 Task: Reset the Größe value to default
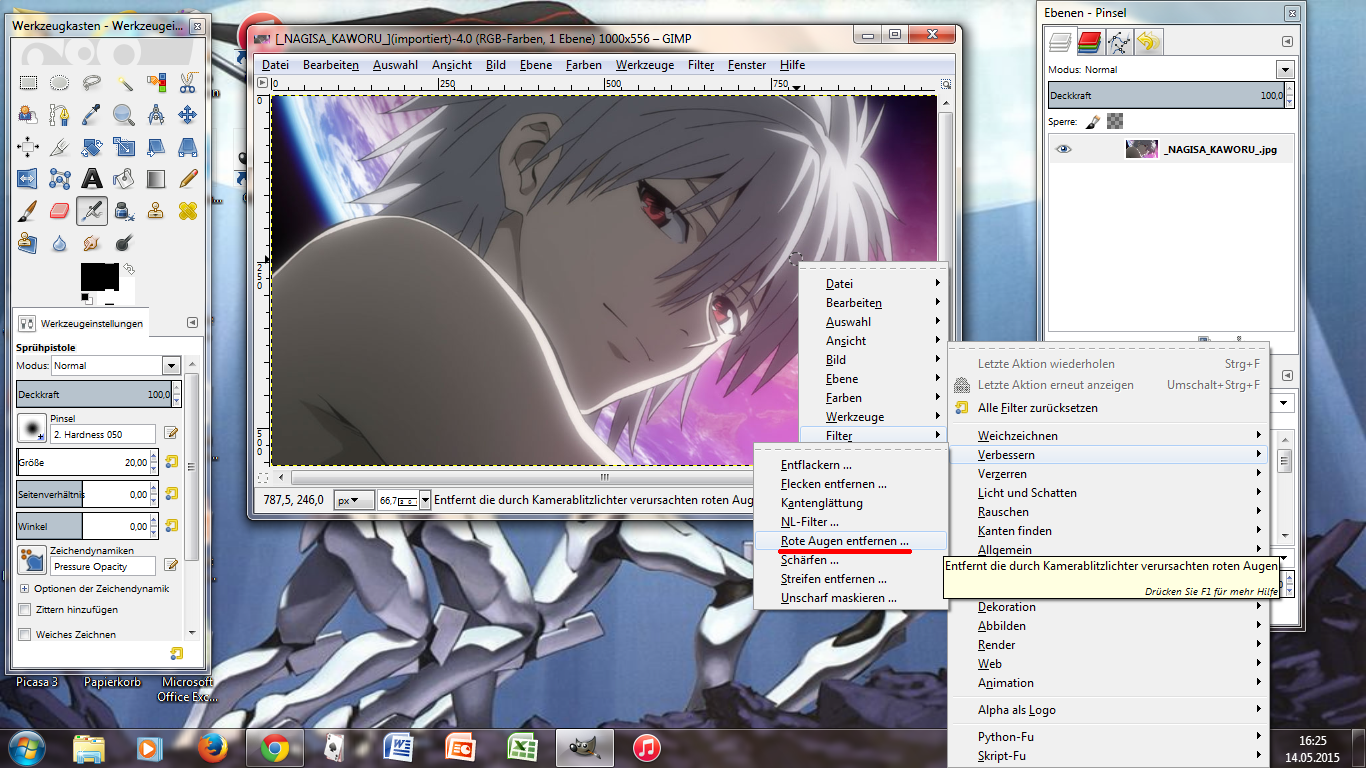(x=171, y=462)
